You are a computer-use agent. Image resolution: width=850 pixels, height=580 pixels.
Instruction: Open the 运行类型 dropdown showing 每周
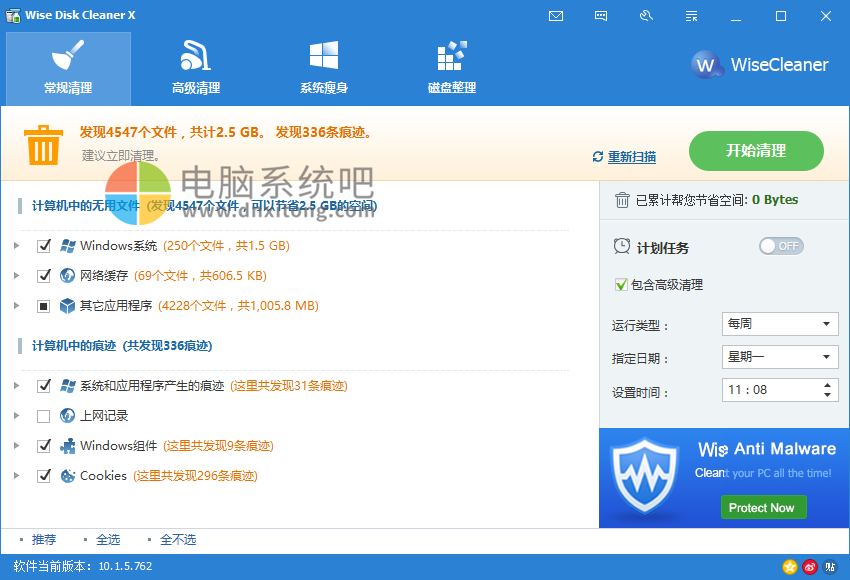(780, 324)
